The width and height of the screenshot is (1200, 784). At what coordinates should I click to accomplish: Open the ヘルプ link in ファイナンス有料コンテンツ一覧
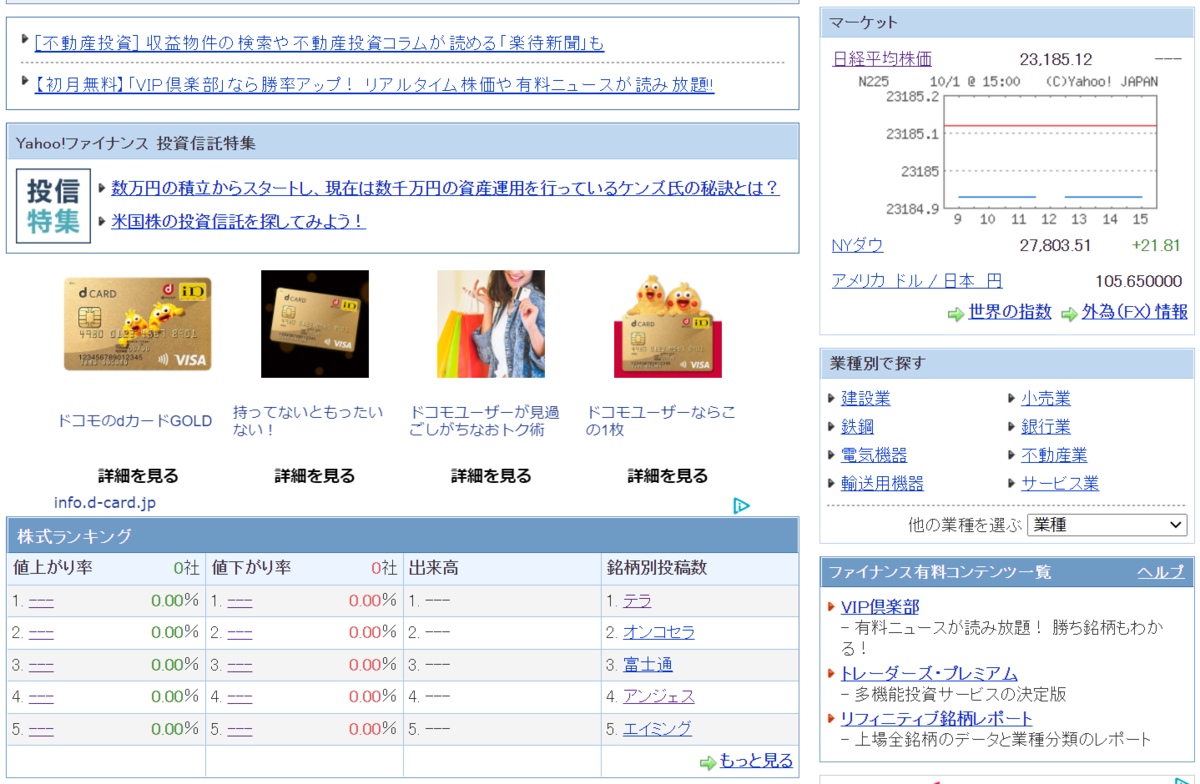[1160, 572]
